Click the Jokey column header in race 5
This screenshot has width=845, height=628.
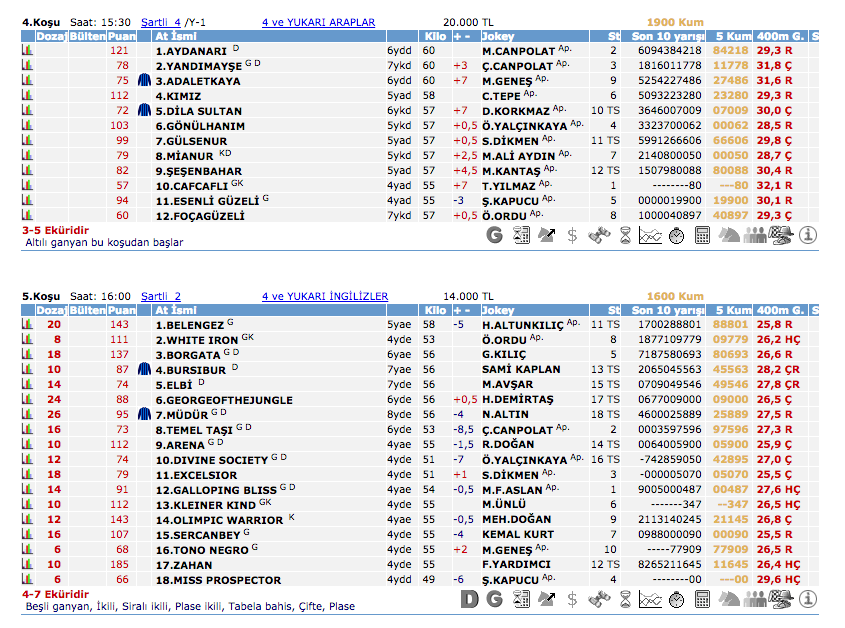pos(497,311)
